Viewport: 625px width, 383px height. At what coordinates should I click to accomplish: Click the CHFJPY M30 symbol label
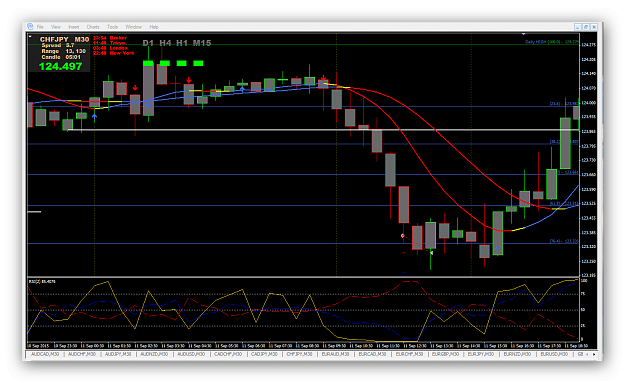(64, 39)
